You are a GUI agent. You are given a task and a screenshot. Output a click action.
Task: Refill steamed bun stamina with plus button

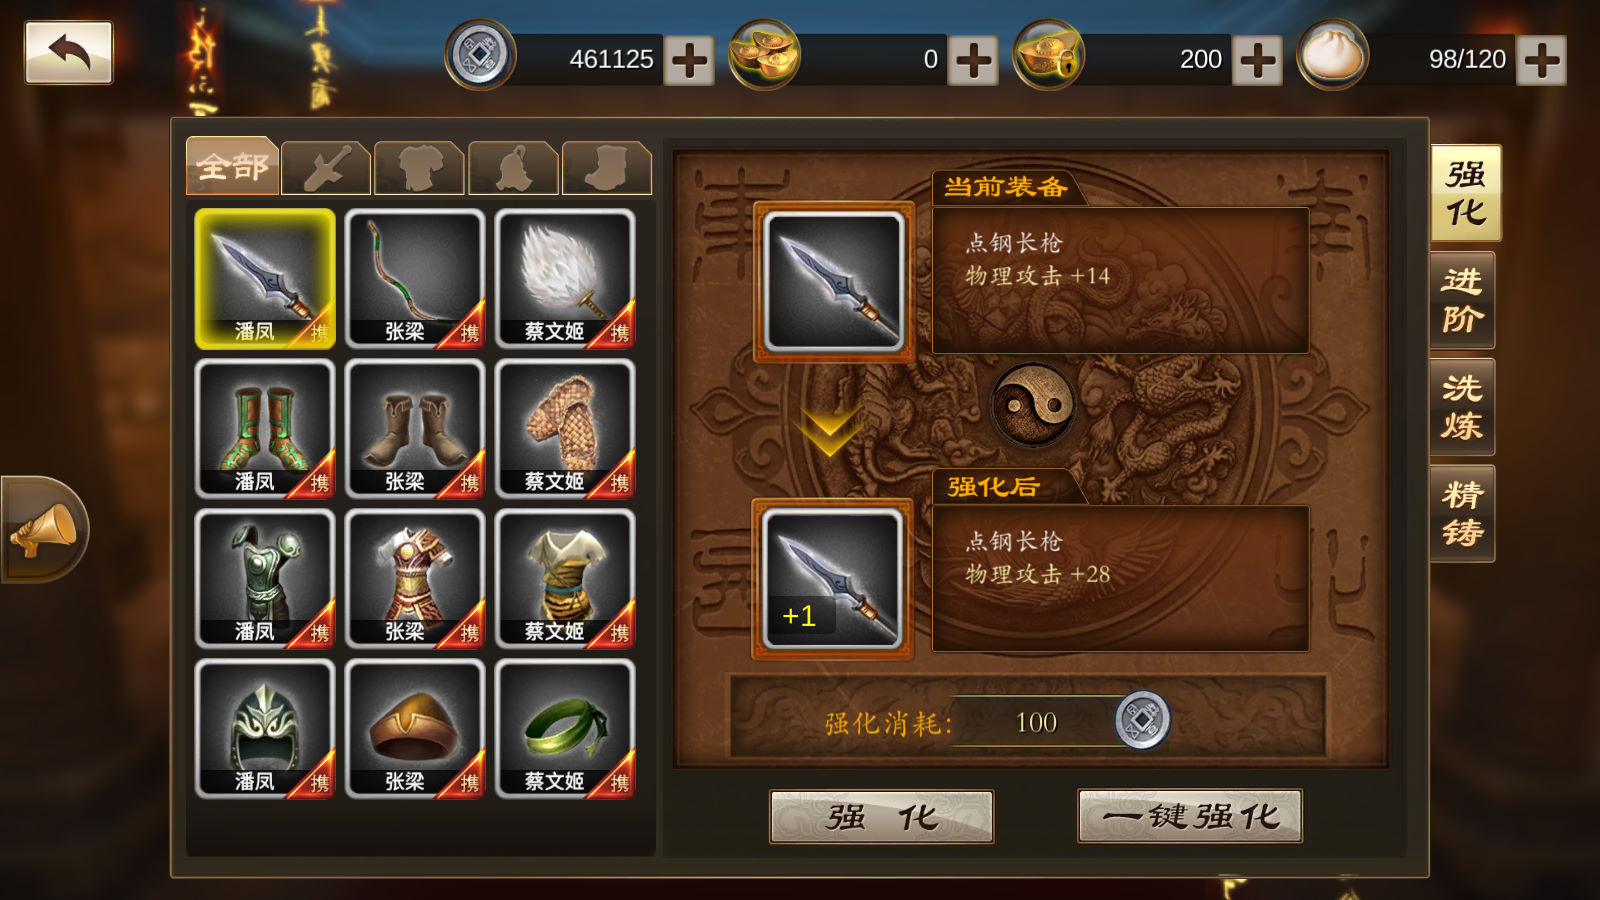click(1541, 60)
